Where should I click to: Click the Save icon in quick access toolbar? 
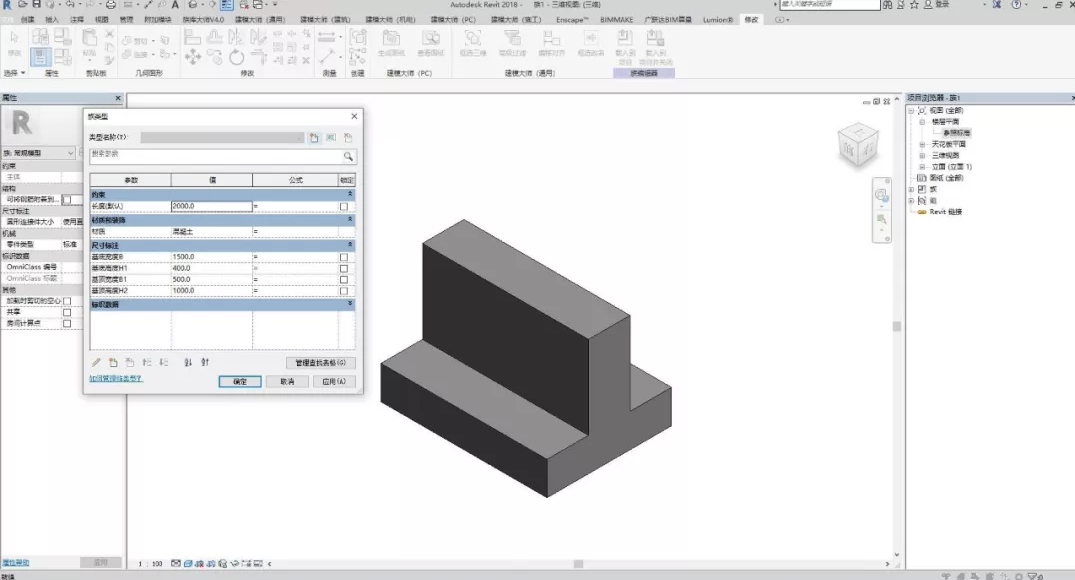36,4
